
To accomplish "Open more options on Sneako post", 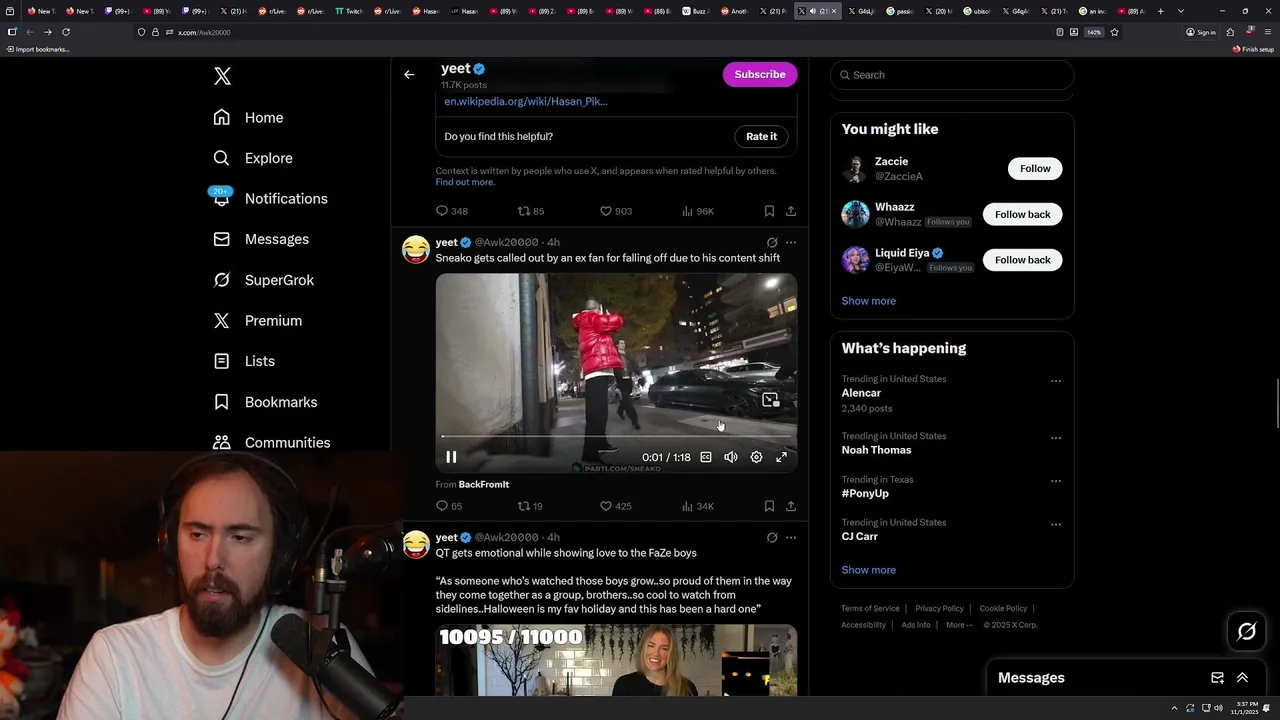I will coord(791,242).
